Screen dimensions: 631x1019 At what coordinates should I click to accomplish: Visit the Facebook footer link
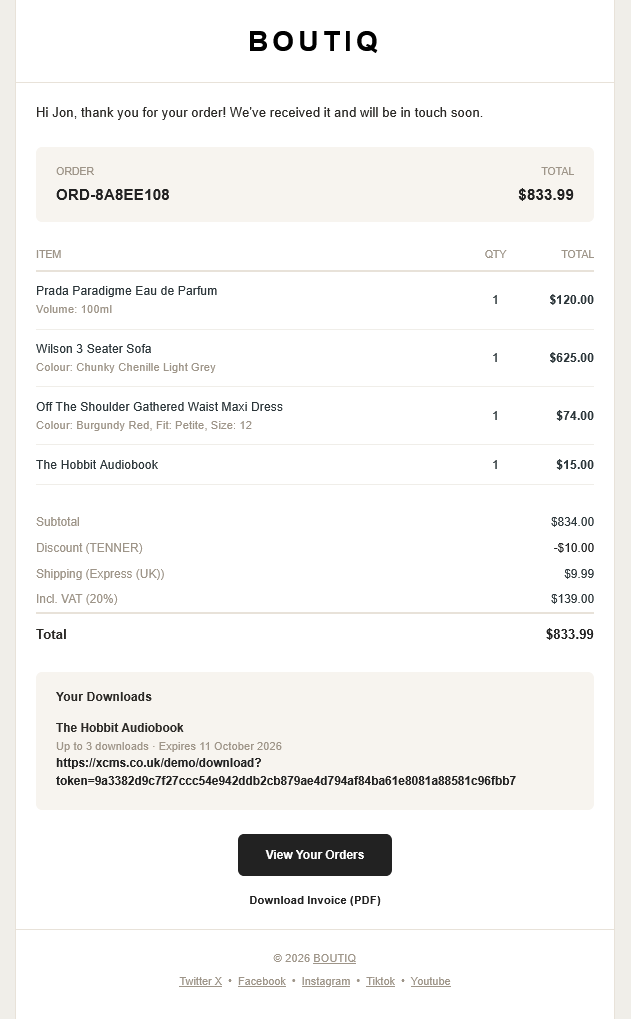click(262, 981)
